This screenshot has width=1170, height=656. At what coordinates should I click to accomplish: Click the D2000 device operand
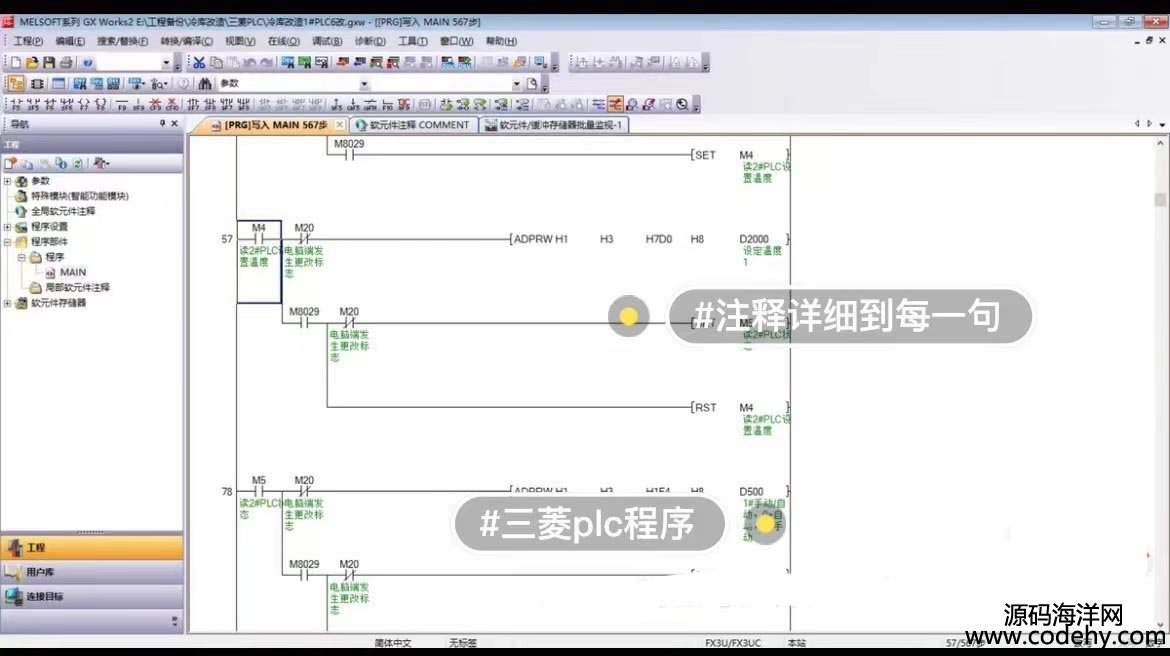(x=754, y=239)
